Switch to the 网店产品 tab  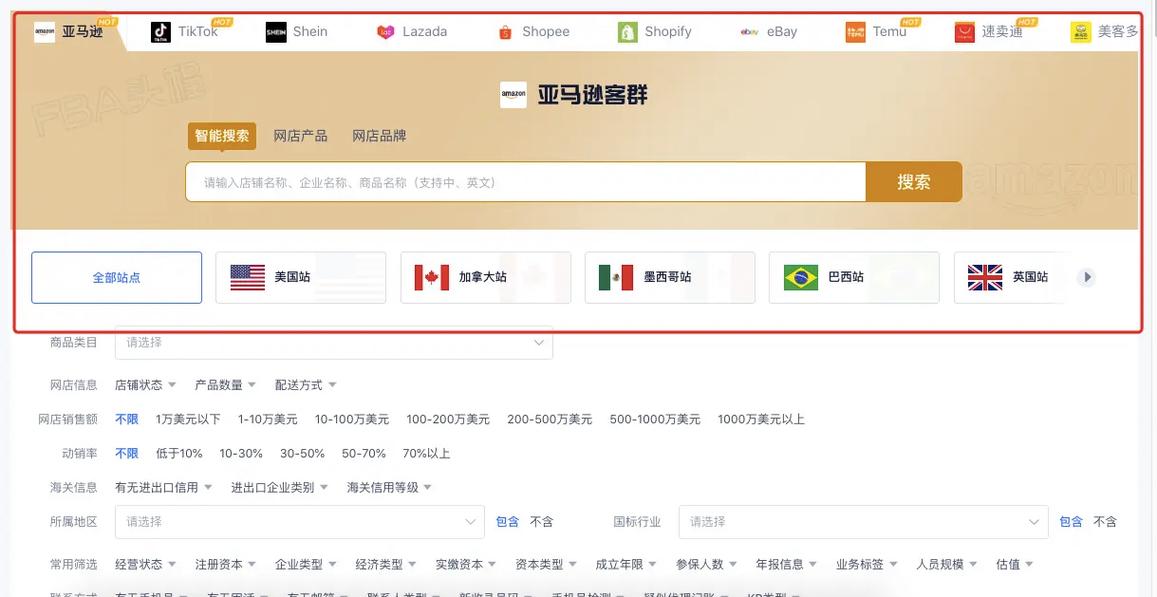pos(302,133)
